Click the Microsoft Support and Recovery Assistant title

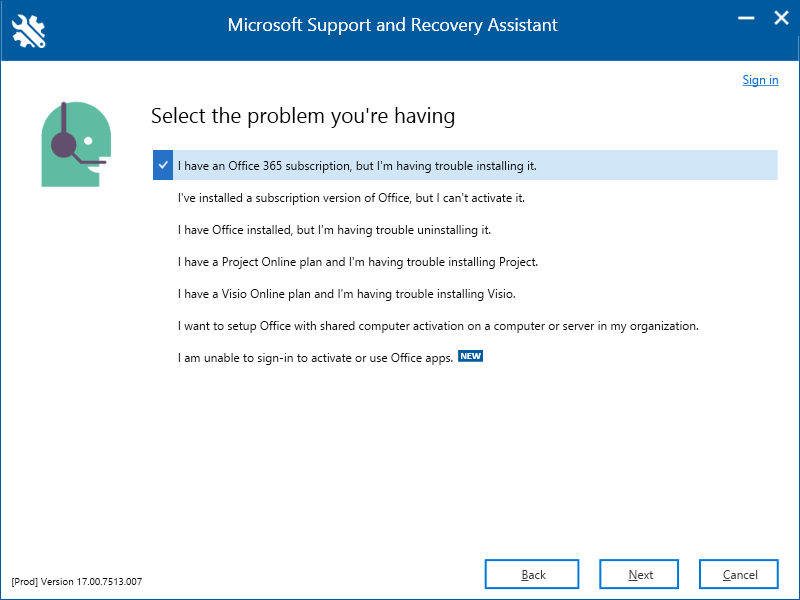[x=392, y=25]
